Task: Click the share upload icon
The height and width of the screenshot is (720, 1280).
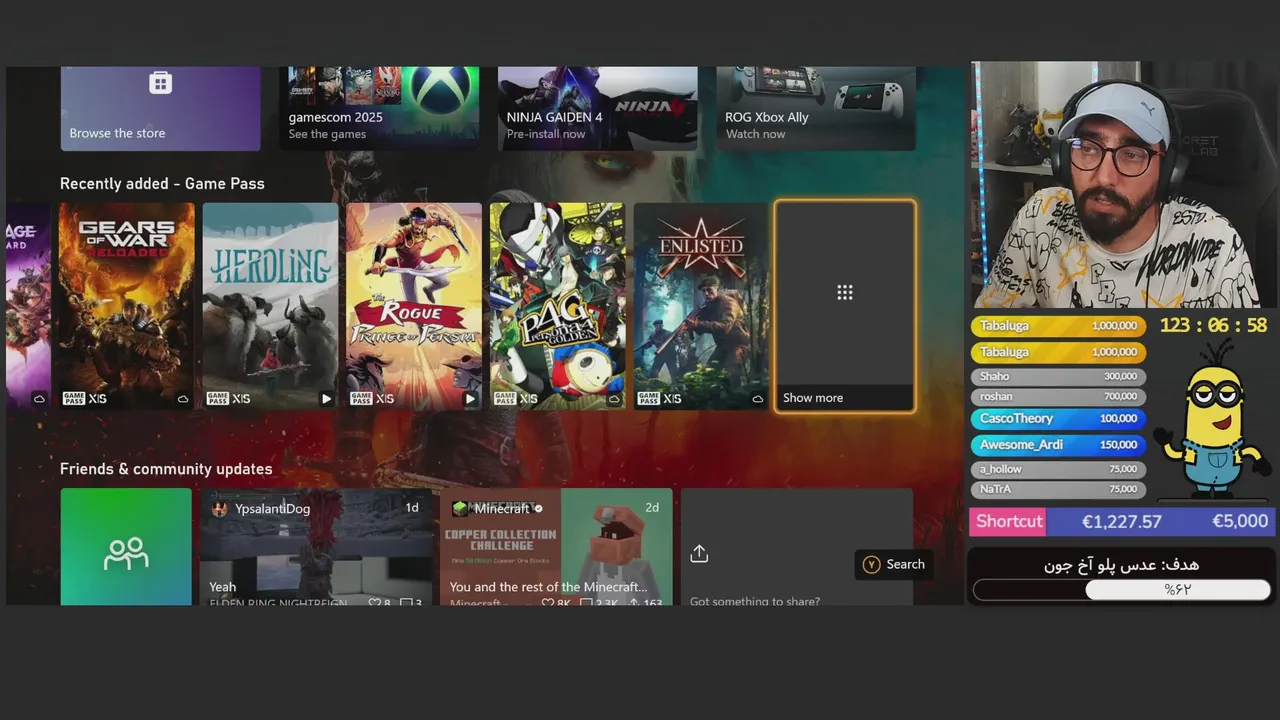Action: click(699, 554)
